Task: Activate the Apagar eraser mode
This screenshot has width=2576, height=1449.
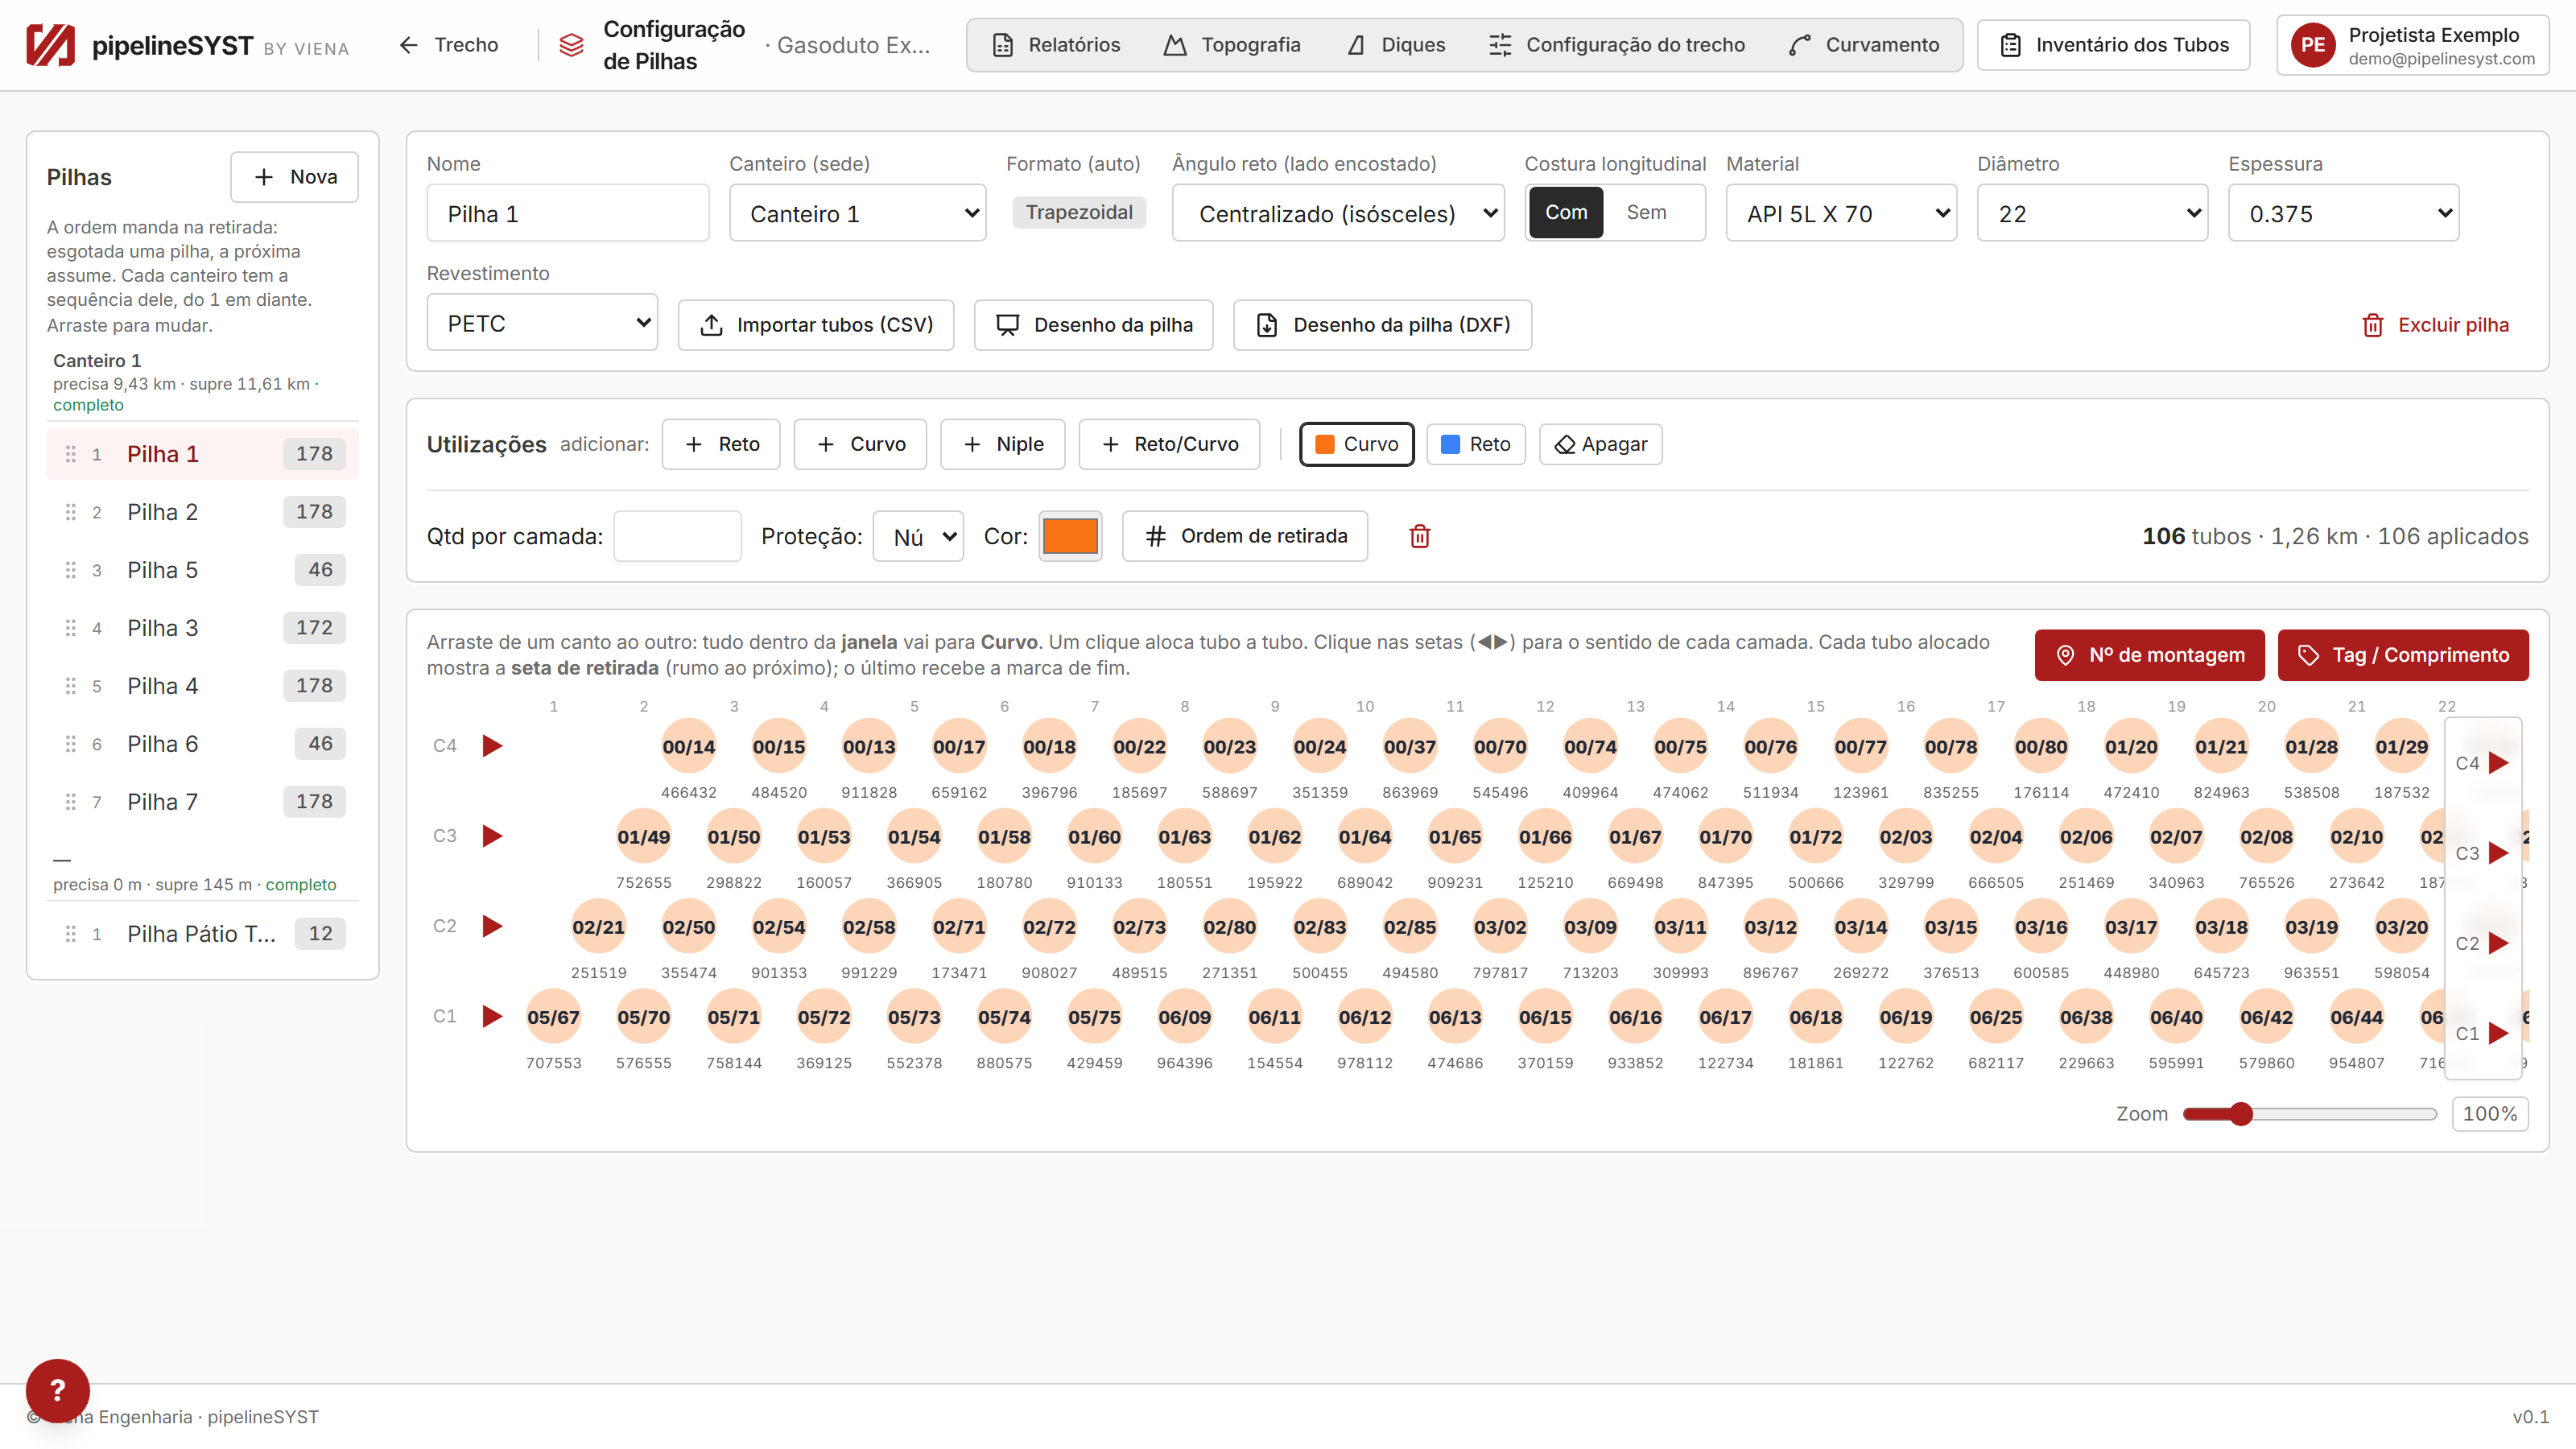Action: point(1600,444)
